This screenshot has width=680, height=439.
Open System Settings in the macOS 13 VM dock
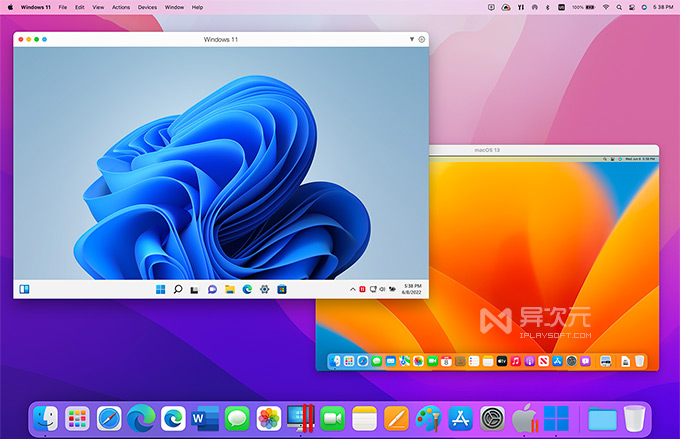572,361
